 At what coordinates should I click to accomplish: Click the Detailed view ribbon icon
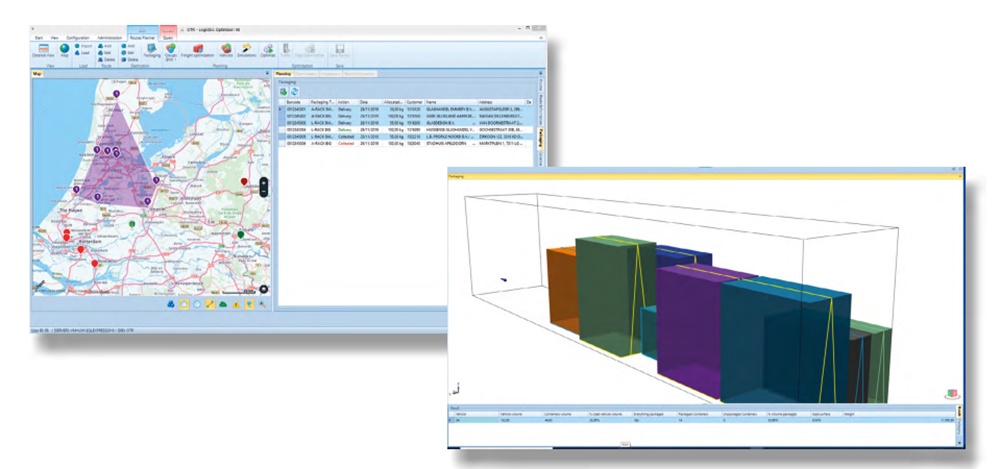pos(44,50)
